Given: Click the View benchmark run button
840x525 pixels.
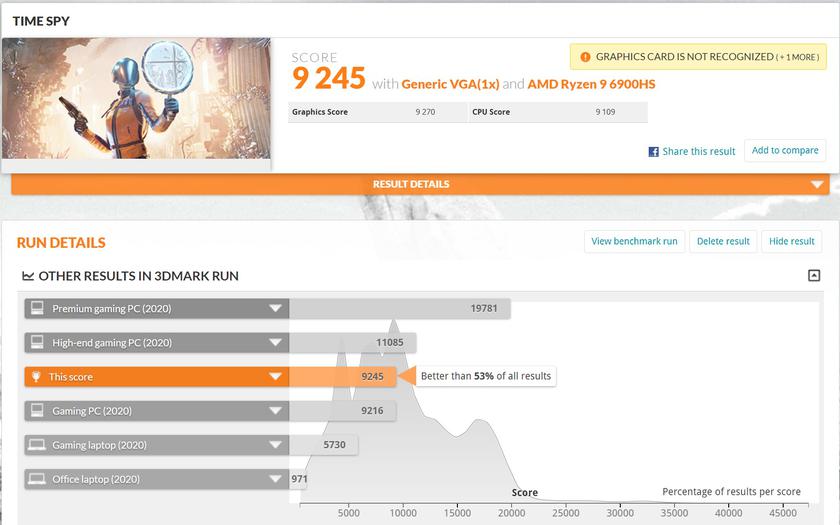Looking at the screenshot, I should pos(634,241).
